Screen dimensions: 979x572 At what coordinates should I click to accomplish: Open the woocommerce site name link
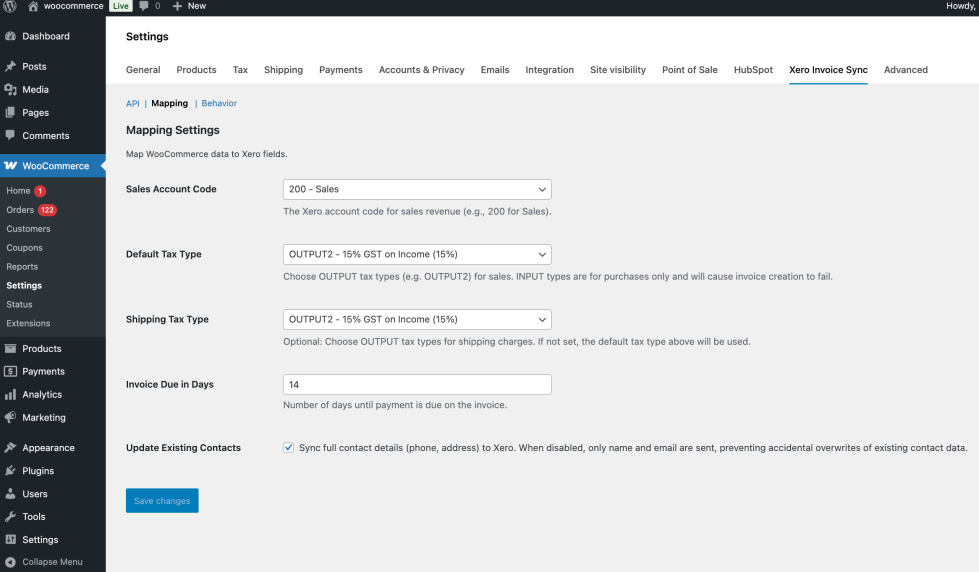click(74, 6)
